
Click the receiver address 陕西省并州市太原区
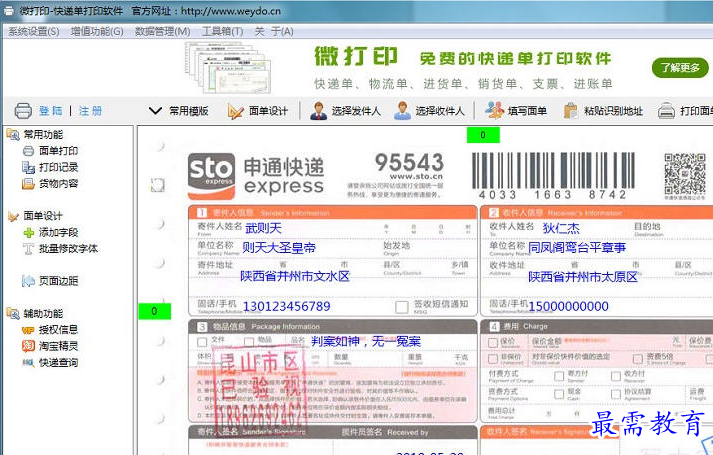tap(583, 277)
